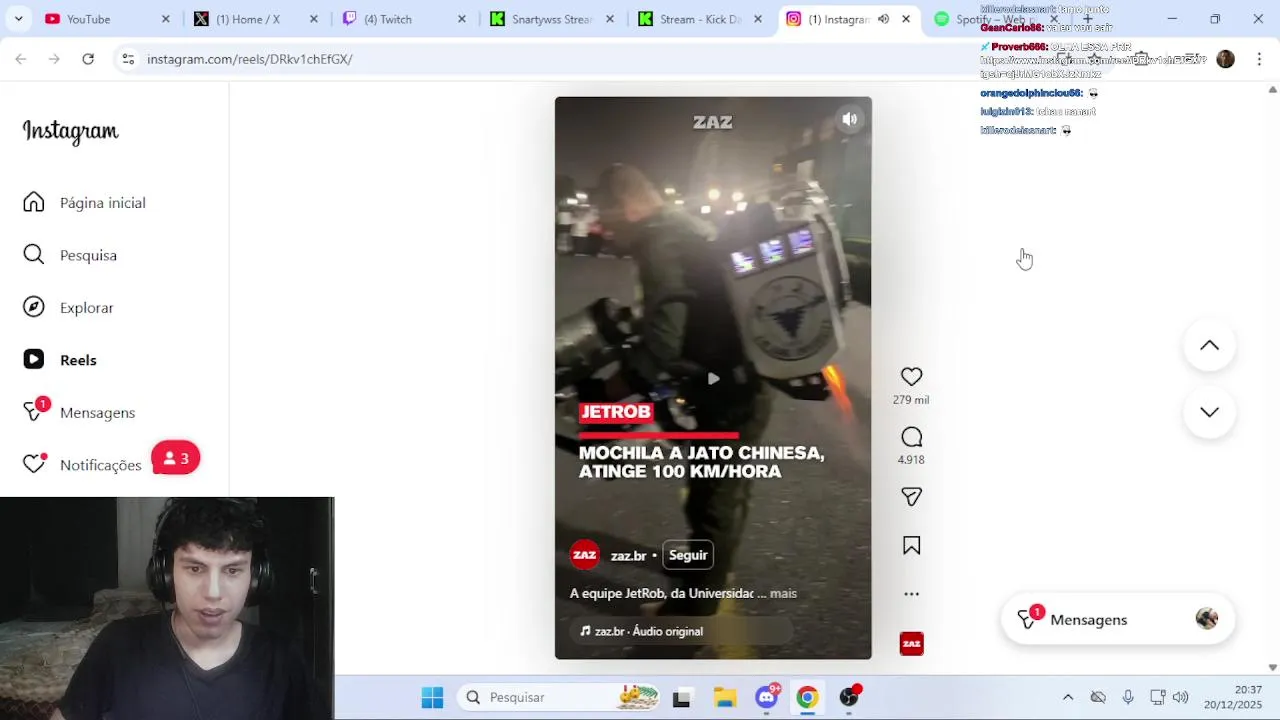Click the Instagram logo wordmark
Screen dimensions: 1280x720
(x=70, y=131)
